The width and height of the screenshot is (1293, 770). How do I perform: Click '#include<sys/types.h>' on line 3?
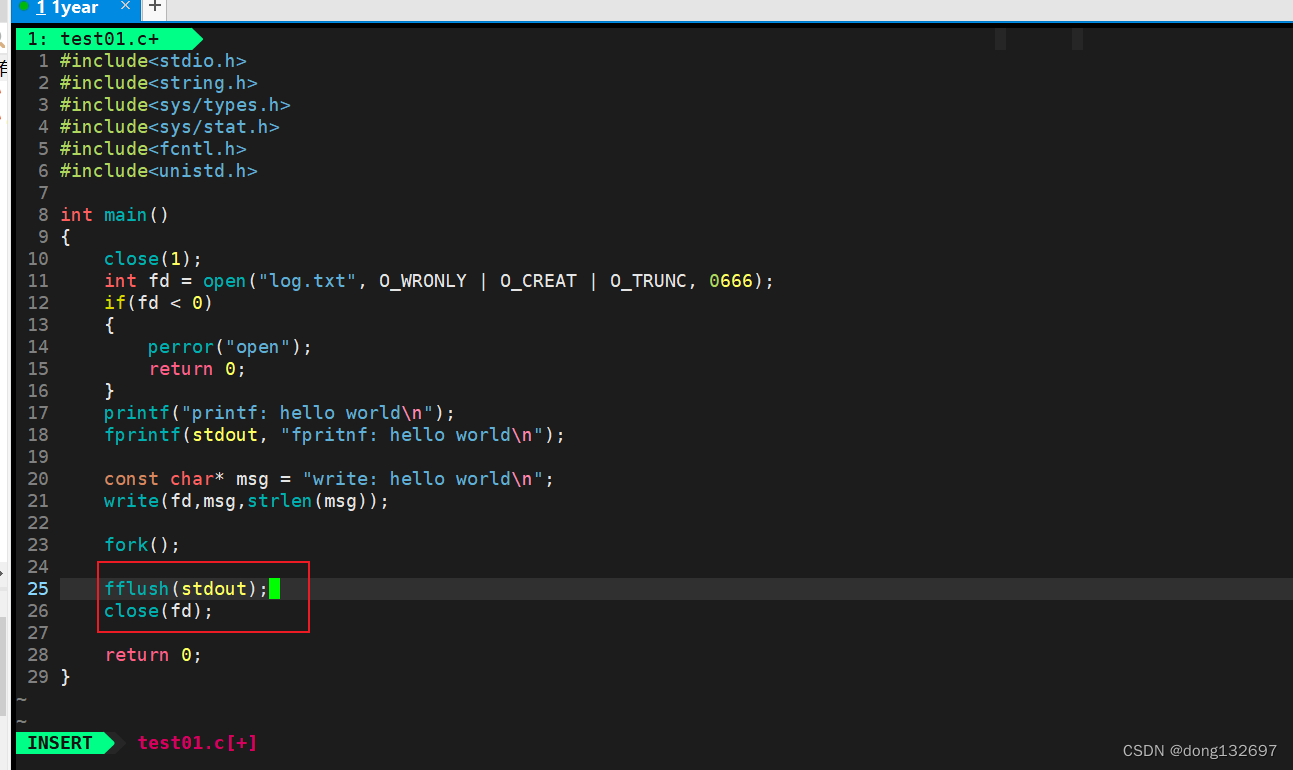coord(175,105)
